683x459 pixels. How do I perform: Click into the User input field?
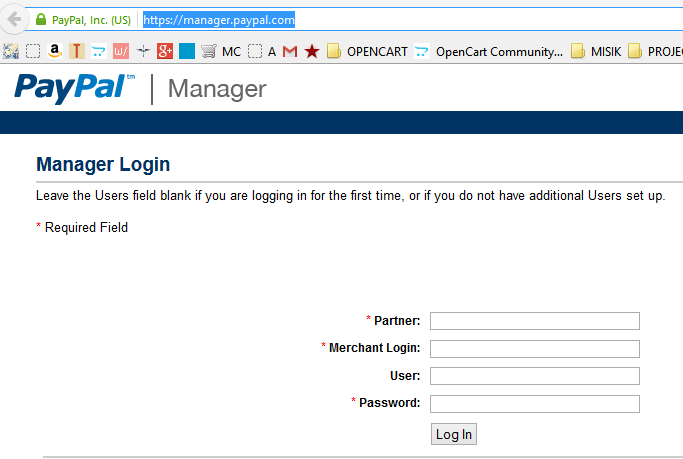pos(534,376)
